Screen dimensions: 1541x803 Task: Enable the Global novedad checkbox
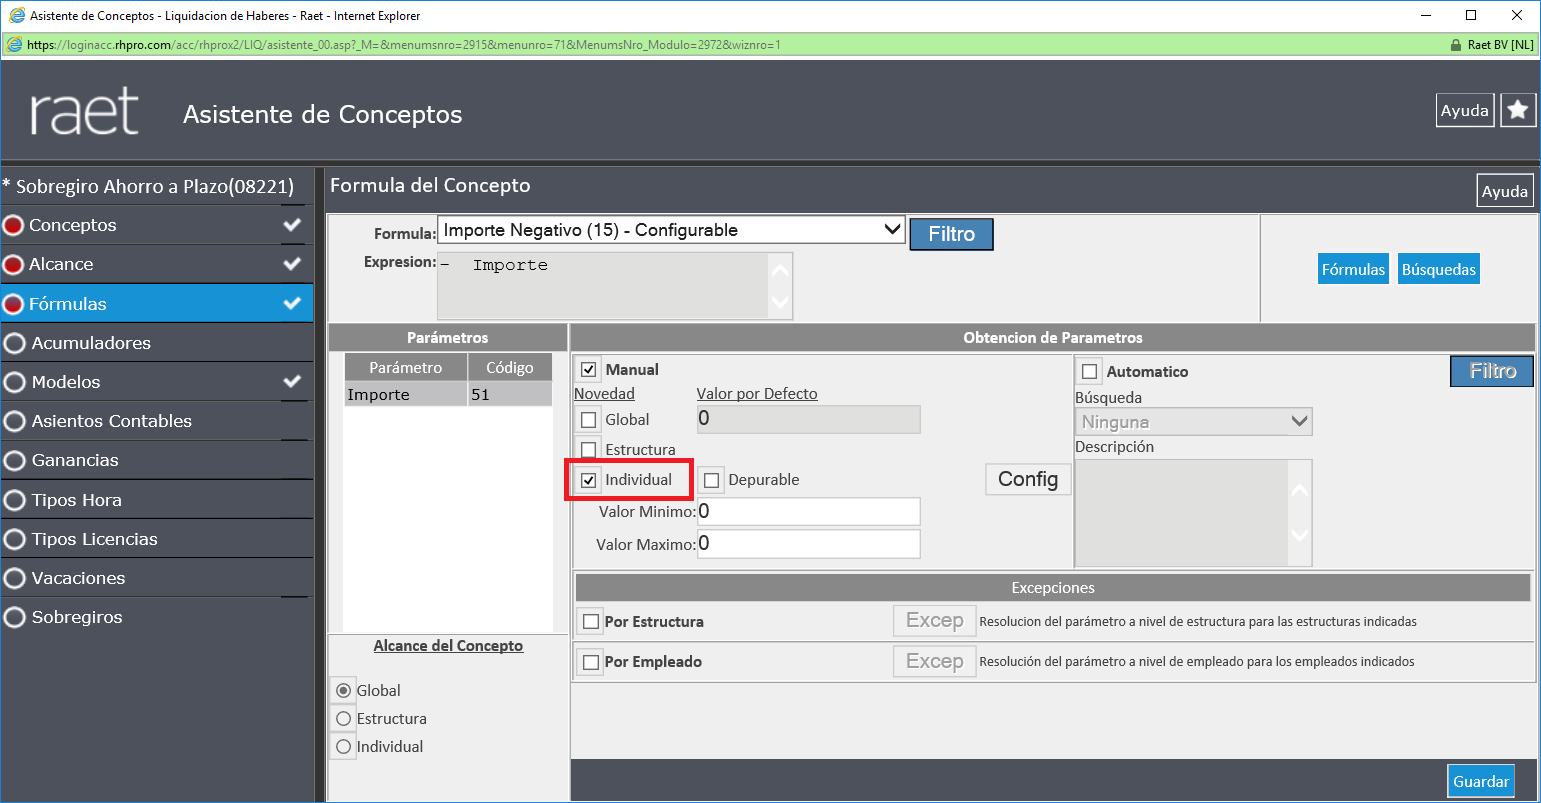[589, 420]
